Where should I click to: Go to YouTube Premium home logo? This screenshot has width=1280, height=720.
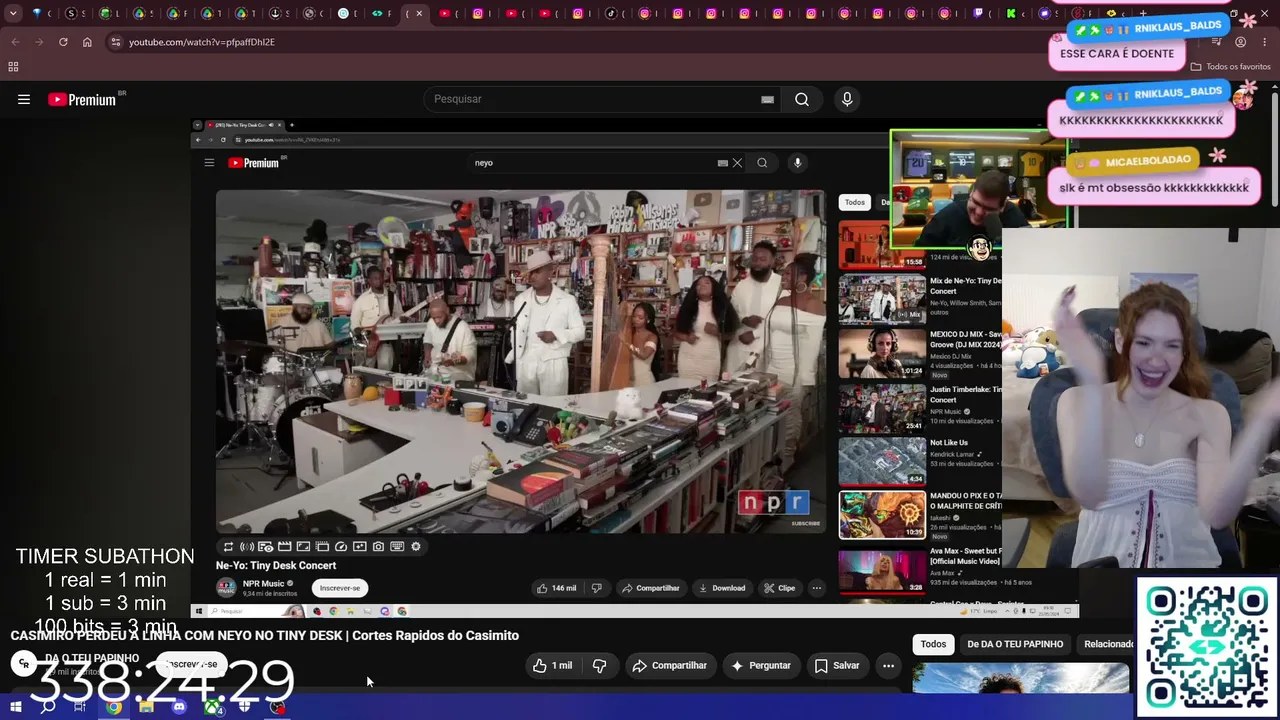pos(81,99)
